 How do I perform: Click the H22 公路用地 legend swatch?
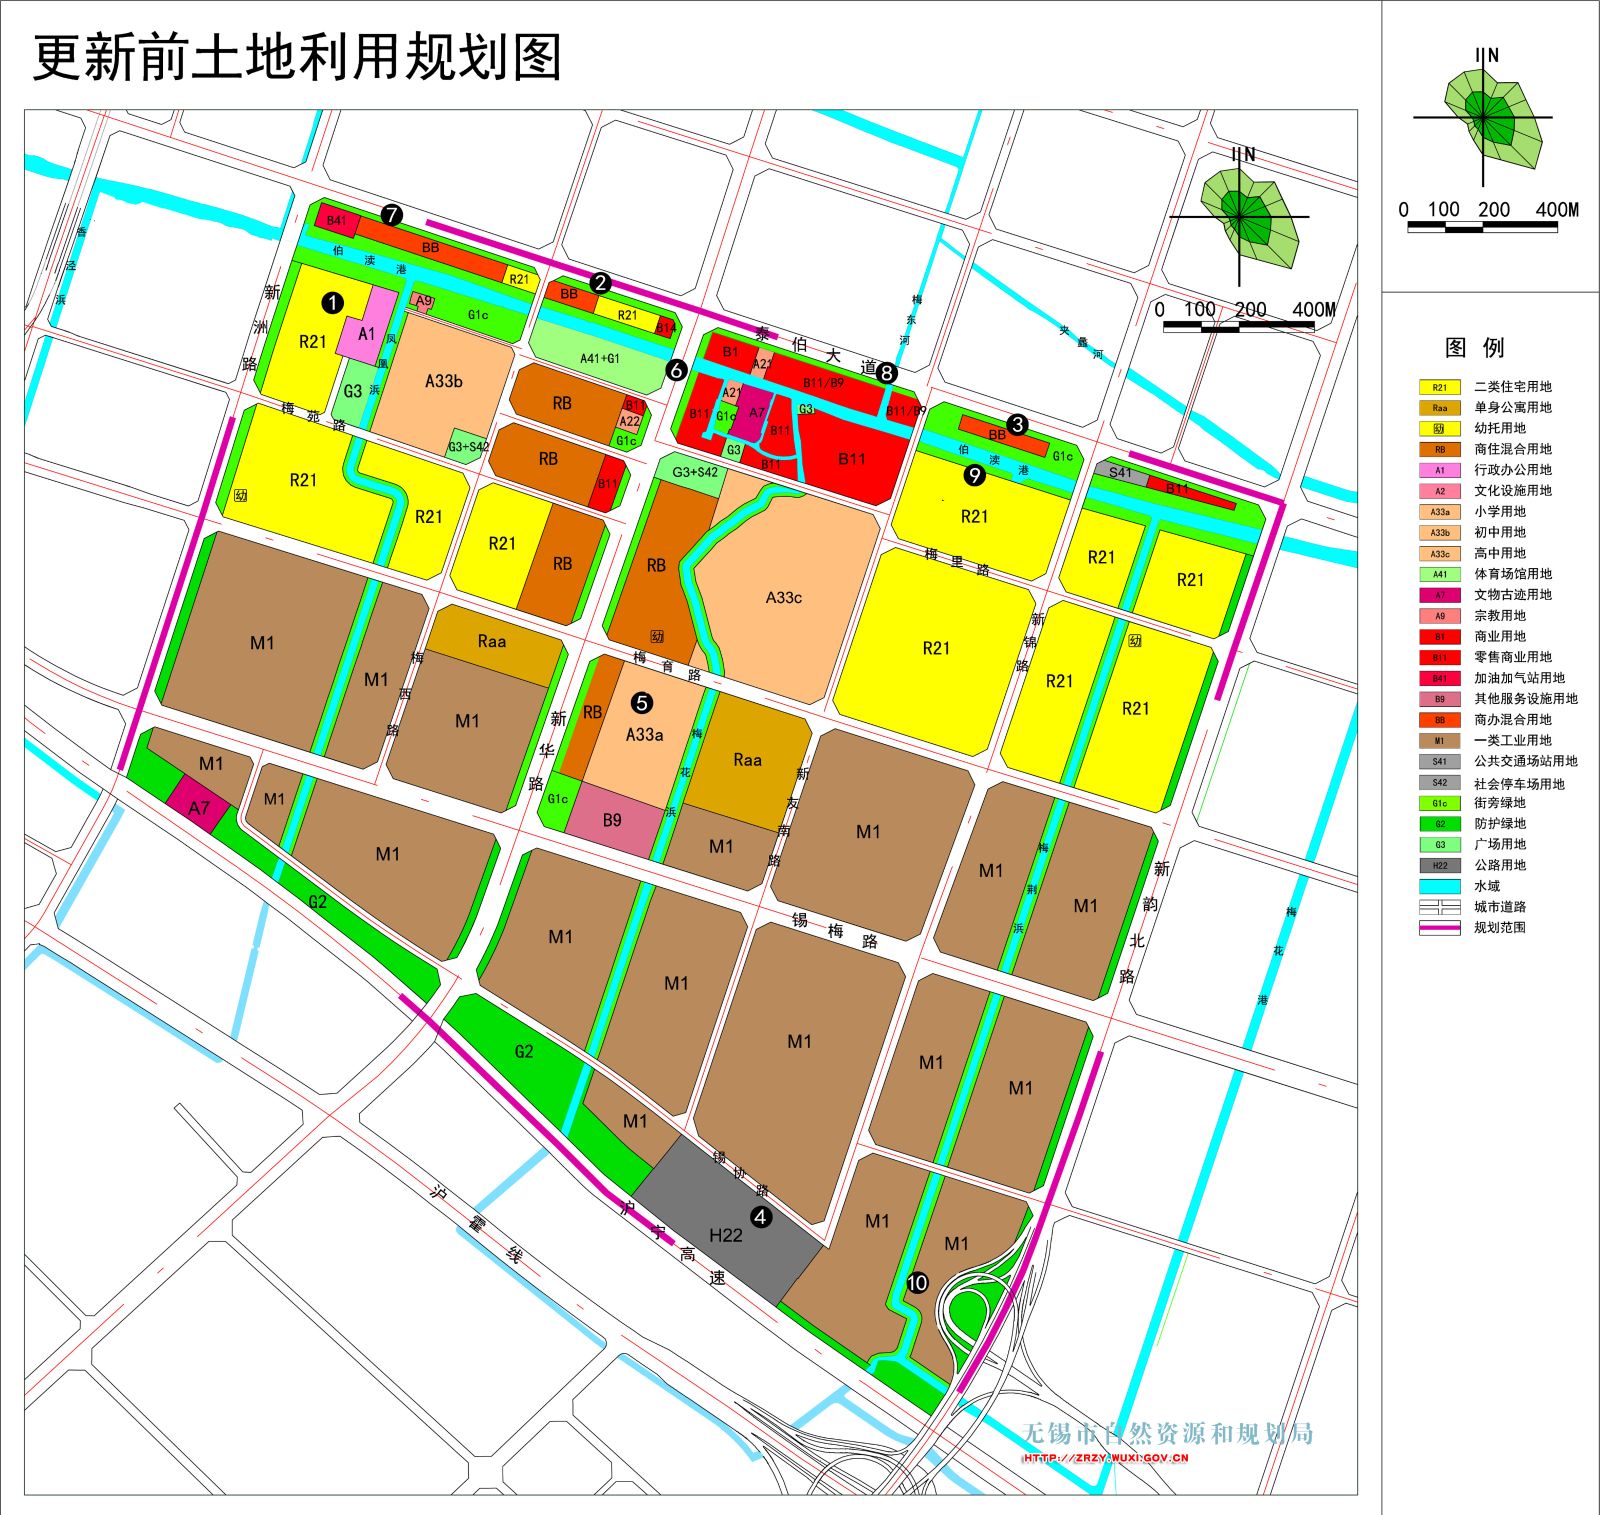pyautogui.click(x=1439, y=865)
